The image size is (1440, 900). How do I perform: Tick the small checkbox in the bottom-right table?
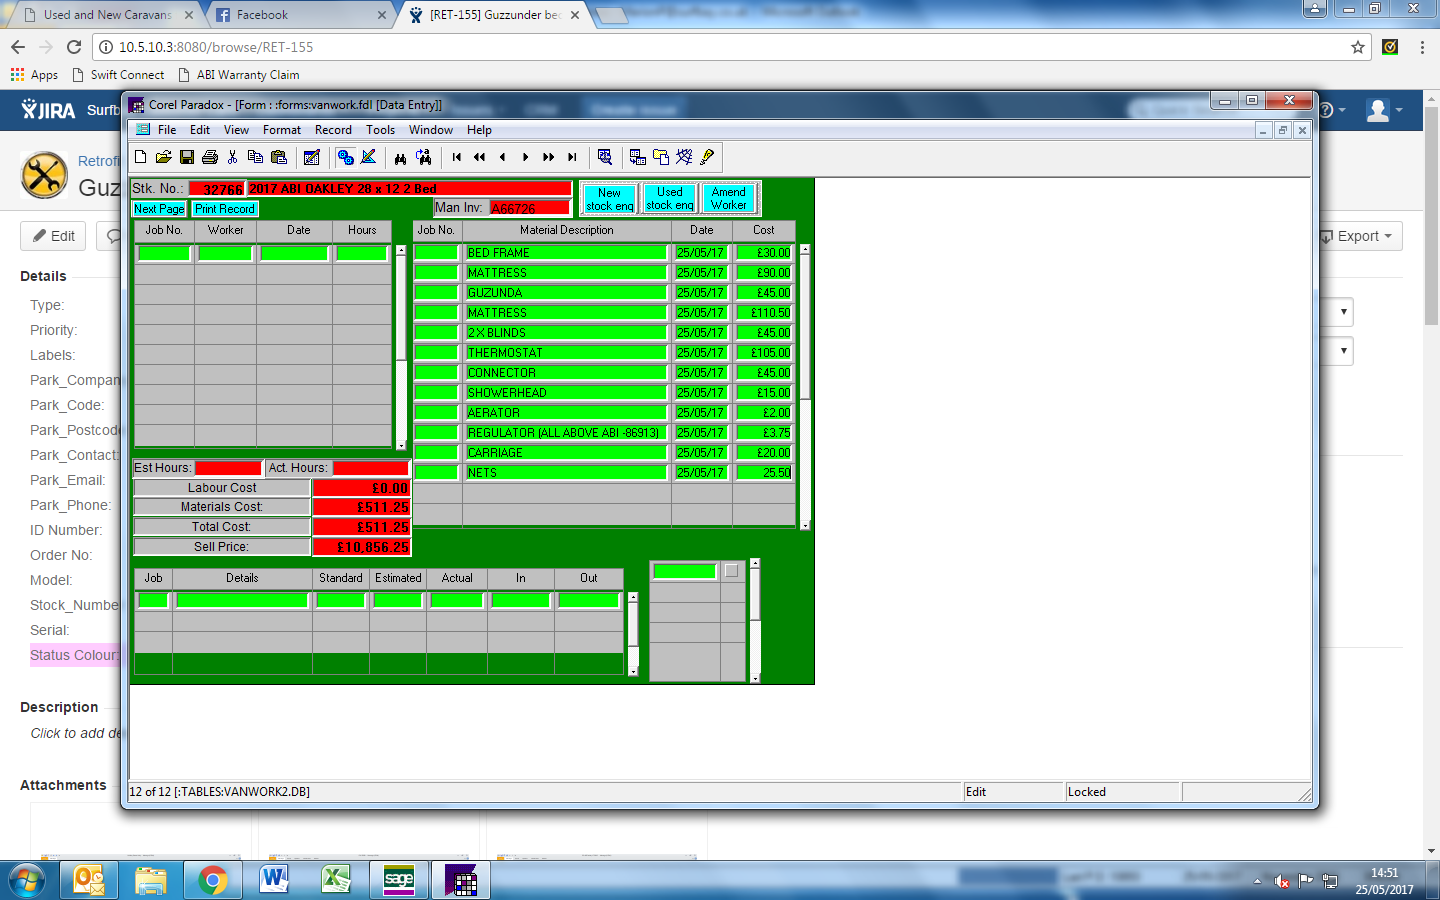tap(731, 571)
